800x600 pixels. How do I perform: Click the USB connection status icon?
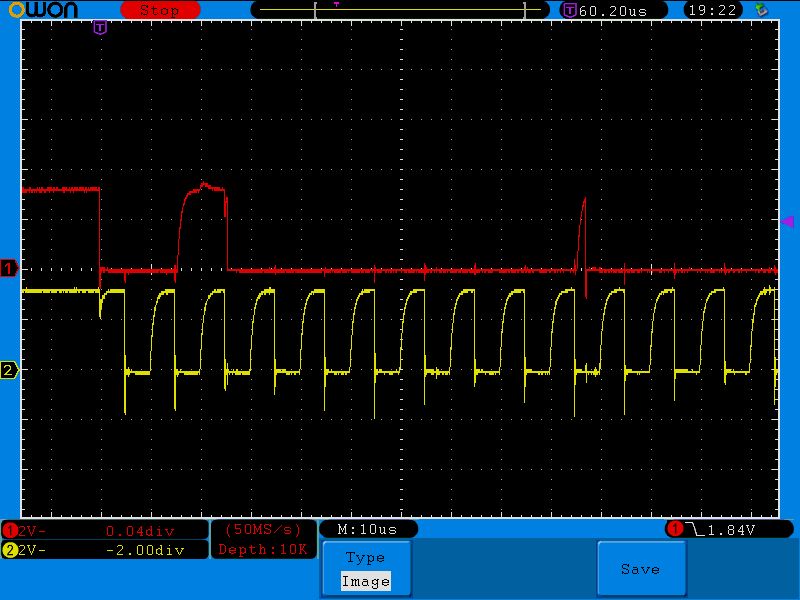[x=763, y=10]
